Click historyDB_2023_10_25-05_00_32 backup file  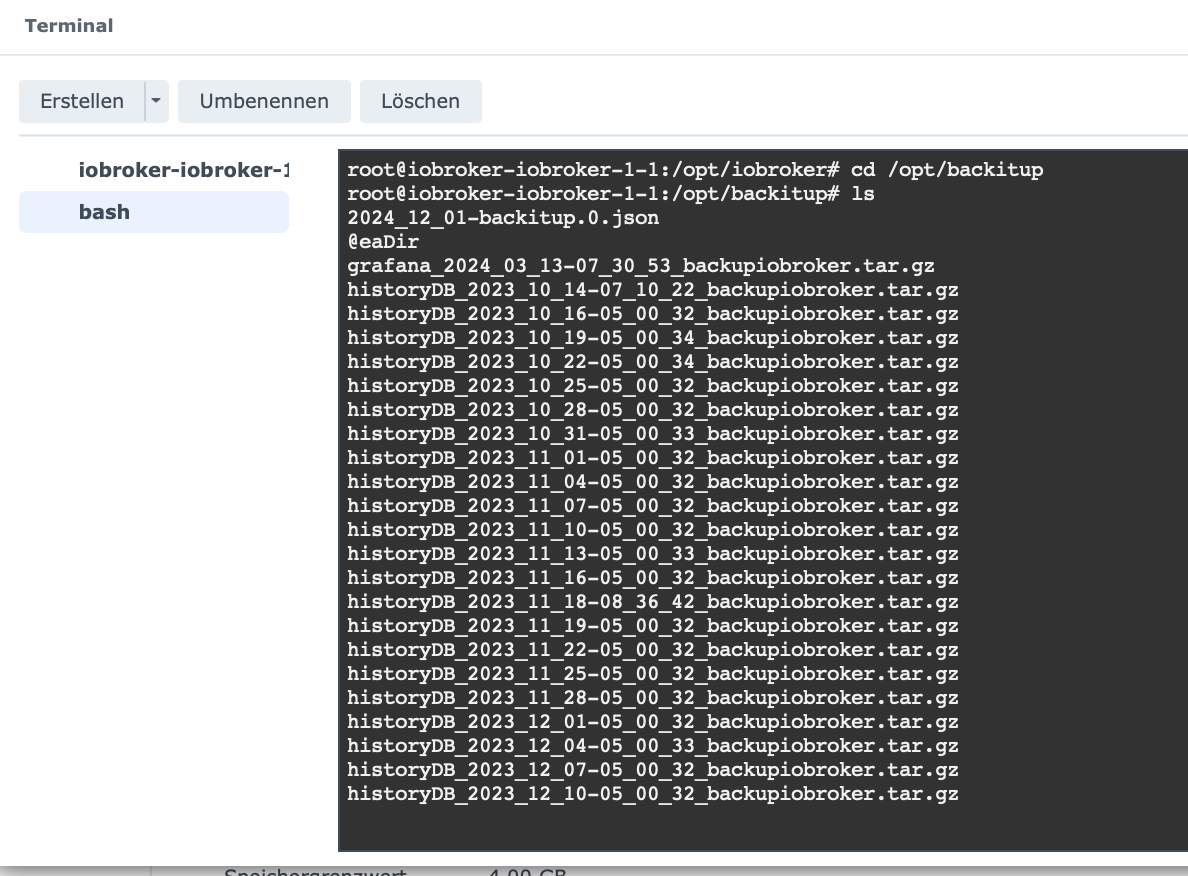[x=652, y=386]
